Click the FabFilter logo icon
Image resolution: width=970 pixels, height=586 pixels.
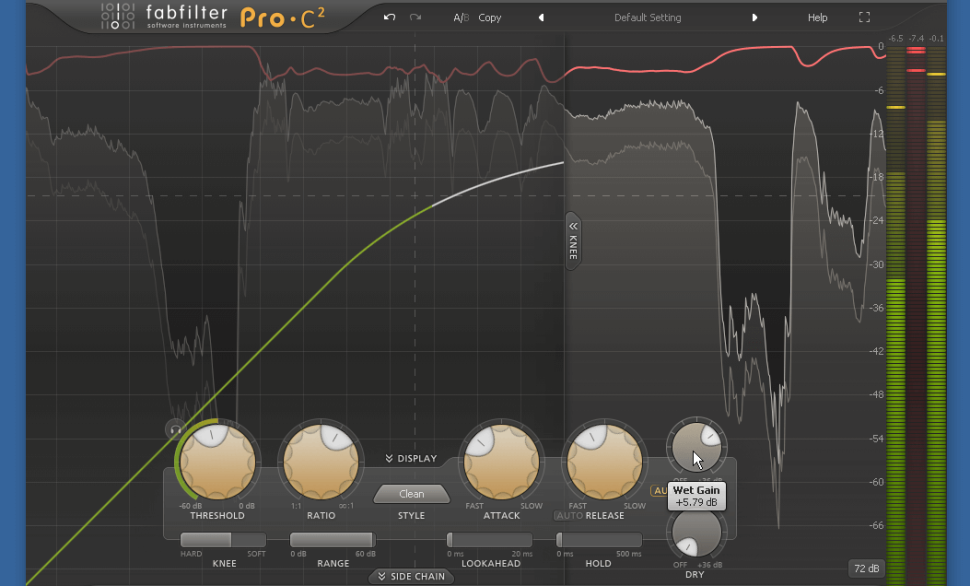click(x=118, y=16)
